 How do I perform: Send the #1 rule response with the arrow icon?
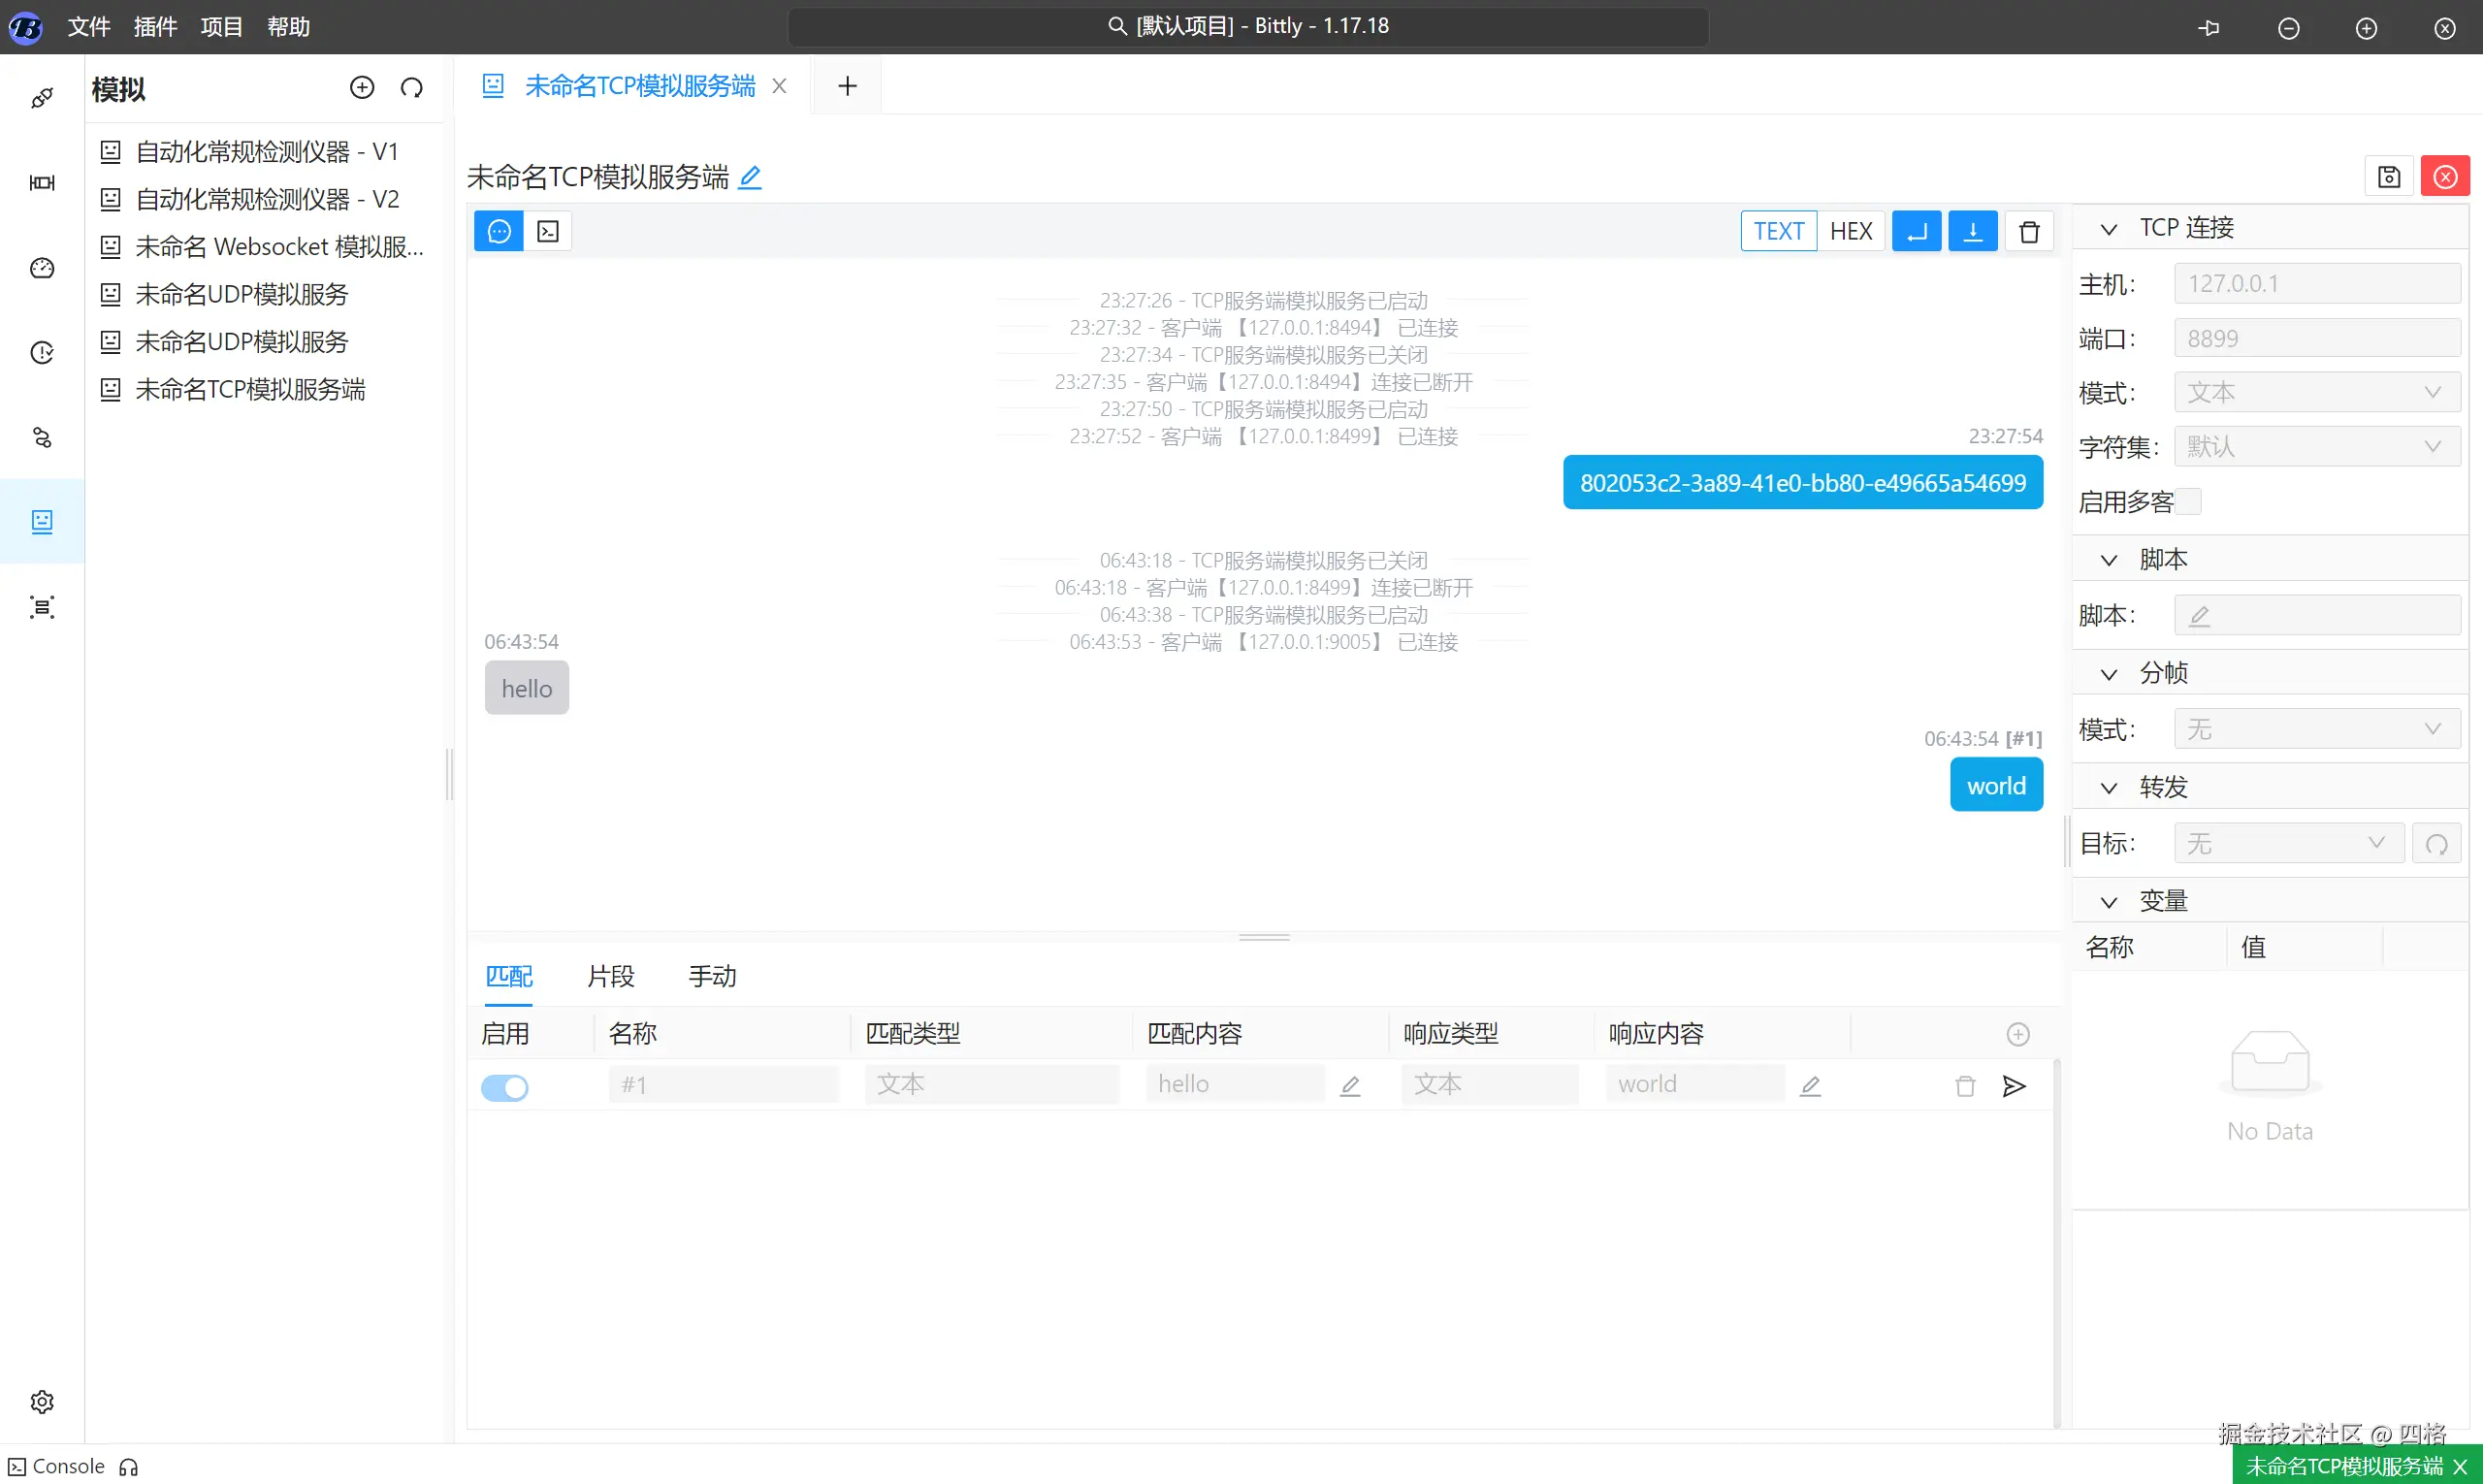click(x=2014, y=1086)
